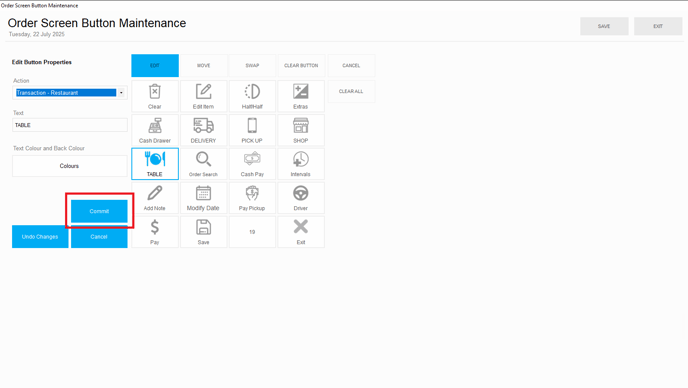The height and width of the screenshot is (388, 688).
Task: Open the Colours picker button
Action: click(70, 166)
